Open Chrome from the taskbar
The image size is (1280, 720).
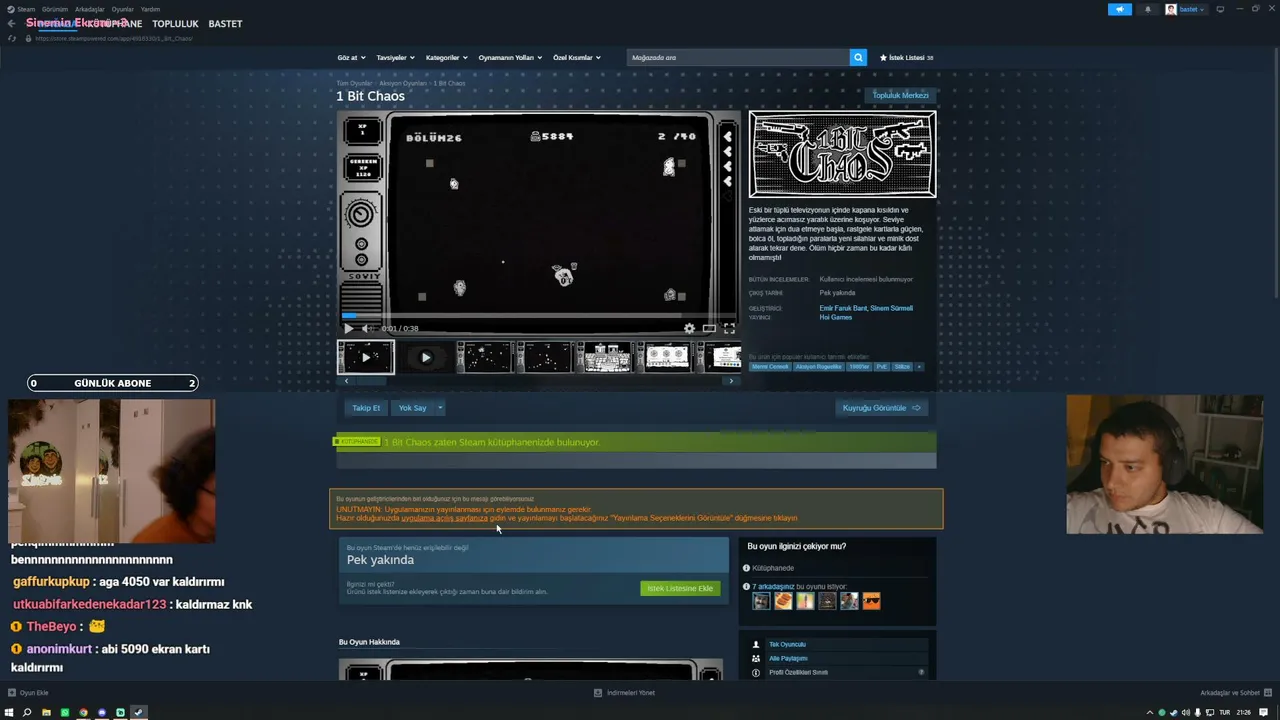[83, 713]
